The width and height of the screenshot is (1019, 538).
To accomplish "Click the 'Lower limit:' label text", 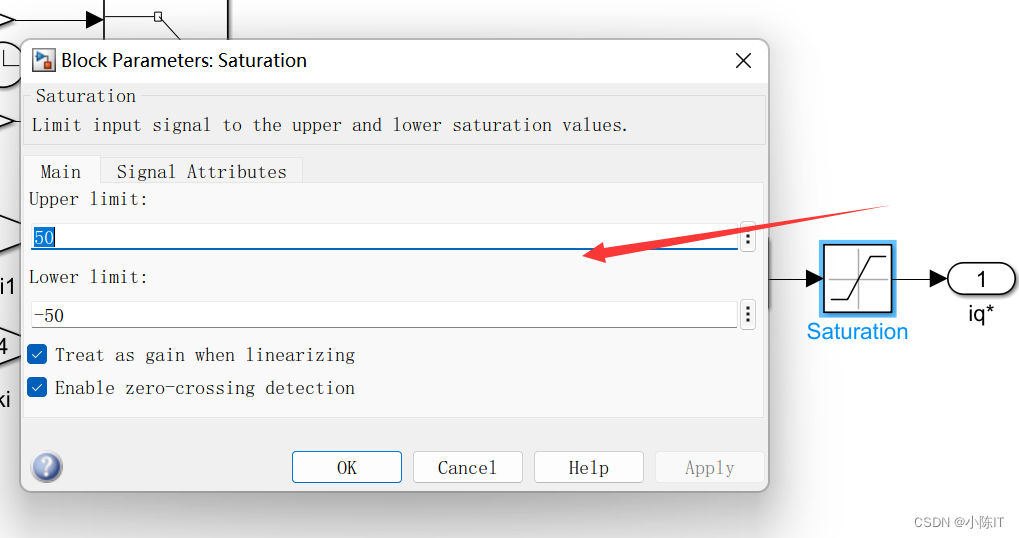I will tap(88, 277).
